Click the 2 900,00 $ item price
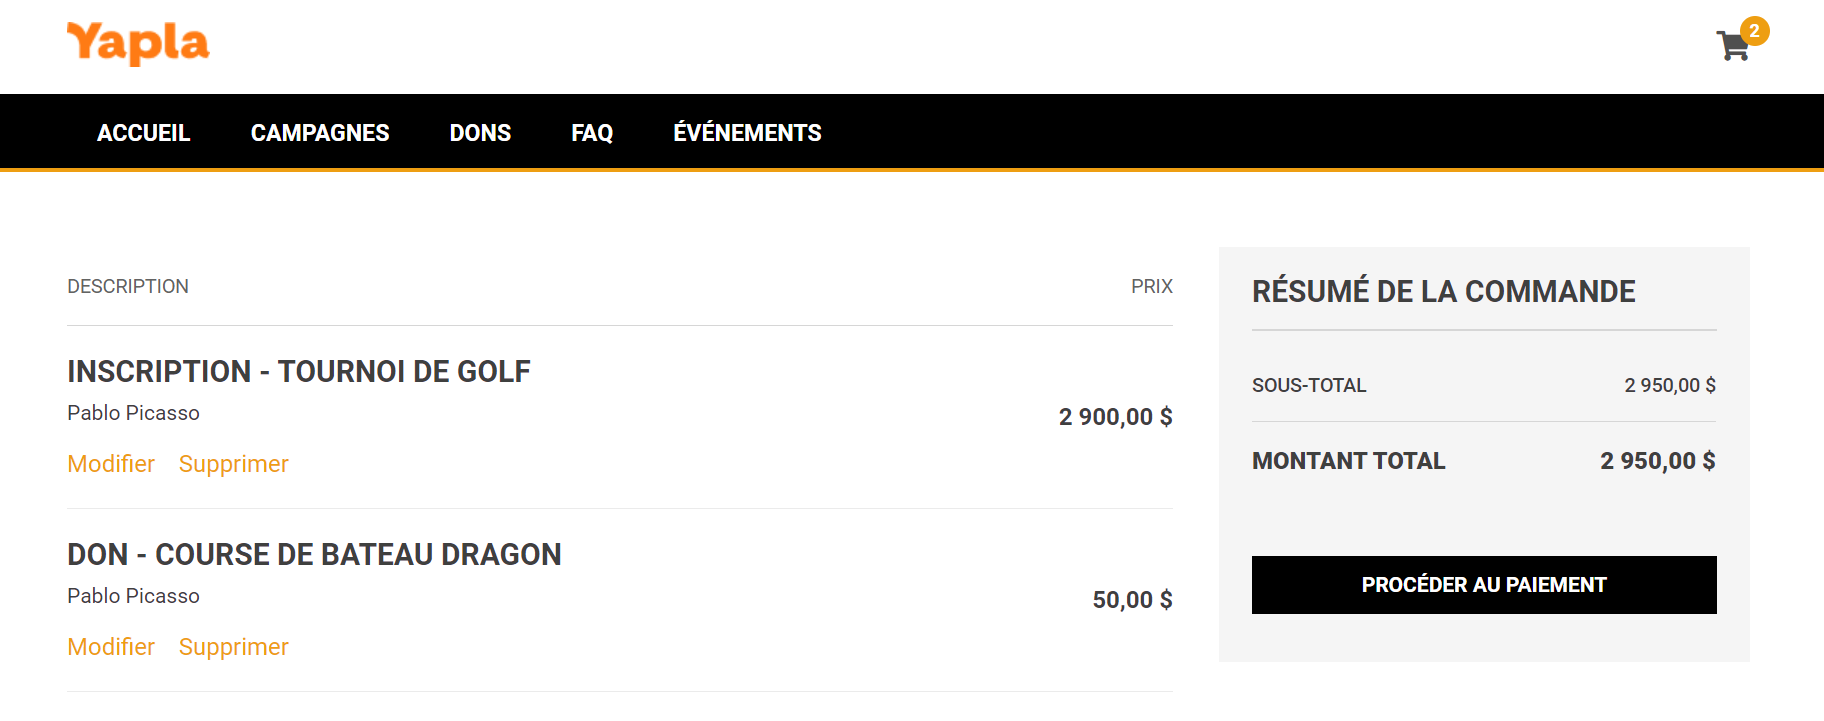Screen dimensions: 1824x721 click(x=1115, y=417)
